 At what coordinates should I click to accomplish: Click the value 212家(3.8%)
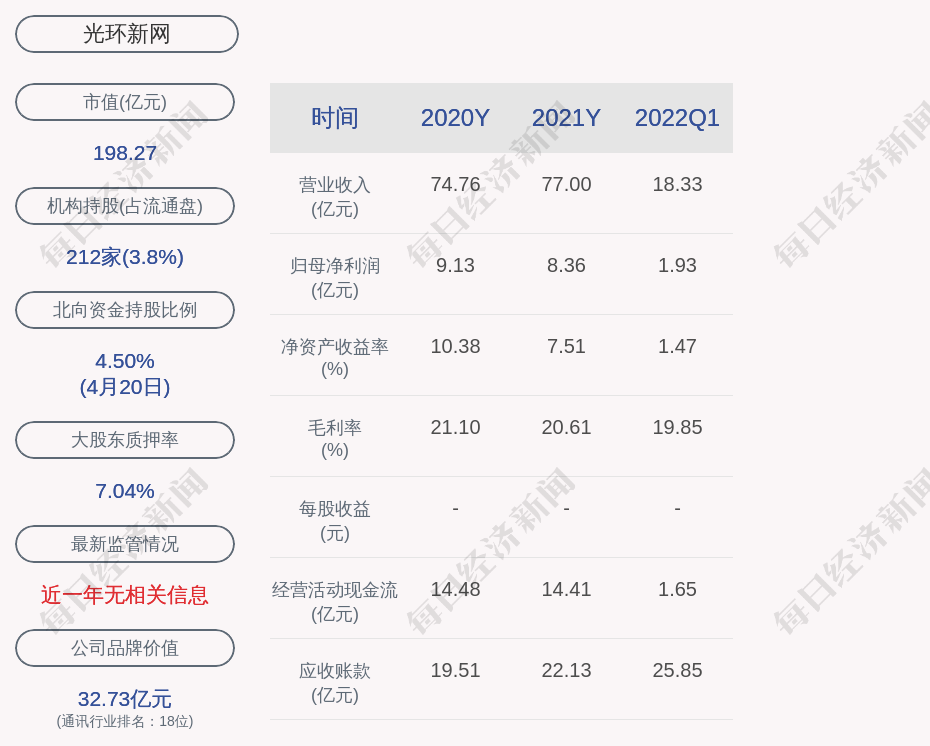point(125,257)
